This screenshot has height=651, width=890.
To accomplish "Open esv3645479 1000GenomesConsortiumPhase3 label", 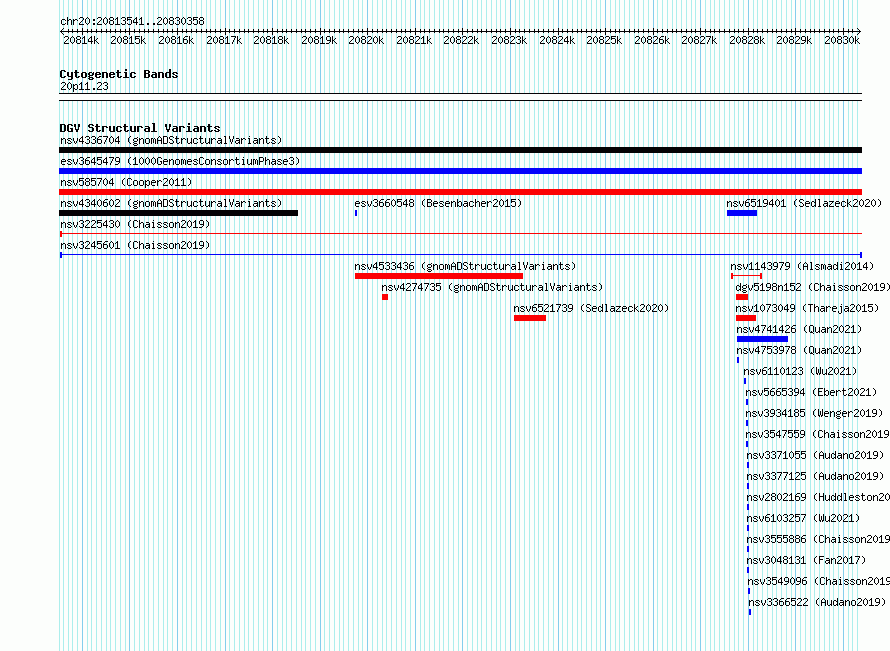I will pos(180,161).
